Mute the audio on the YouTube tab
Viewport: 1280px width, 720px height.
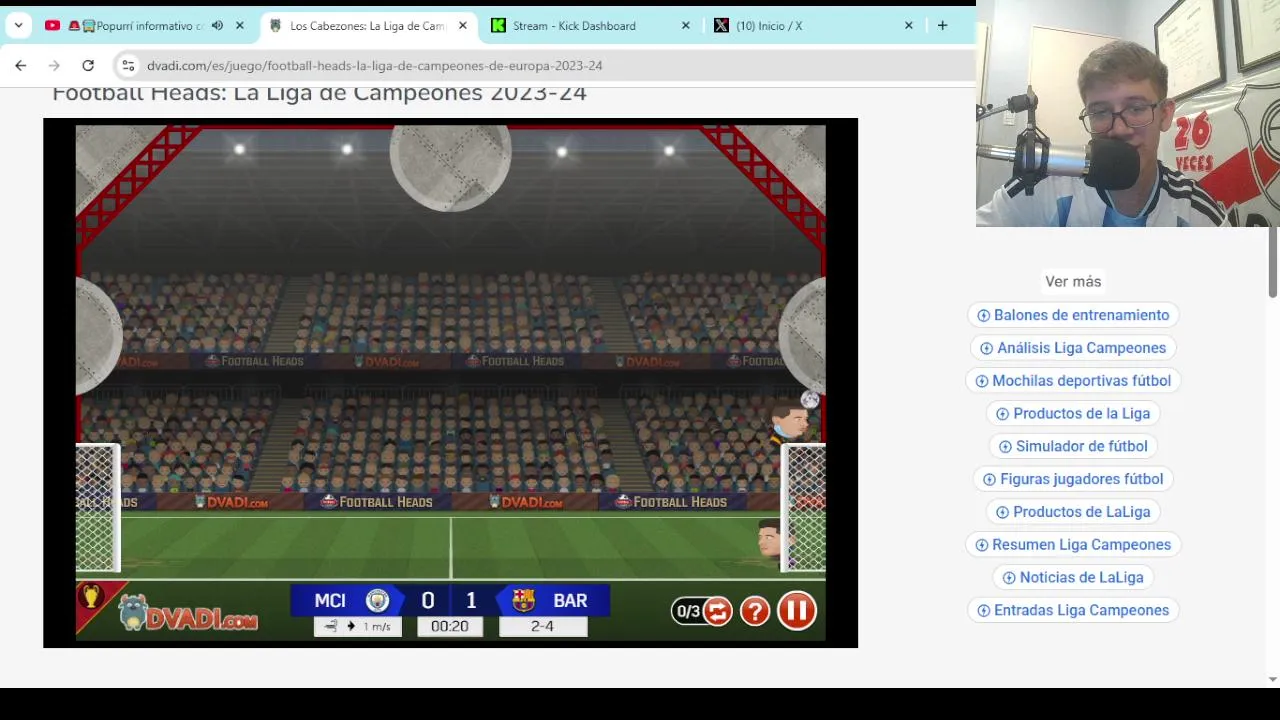[x=217, y=26]
